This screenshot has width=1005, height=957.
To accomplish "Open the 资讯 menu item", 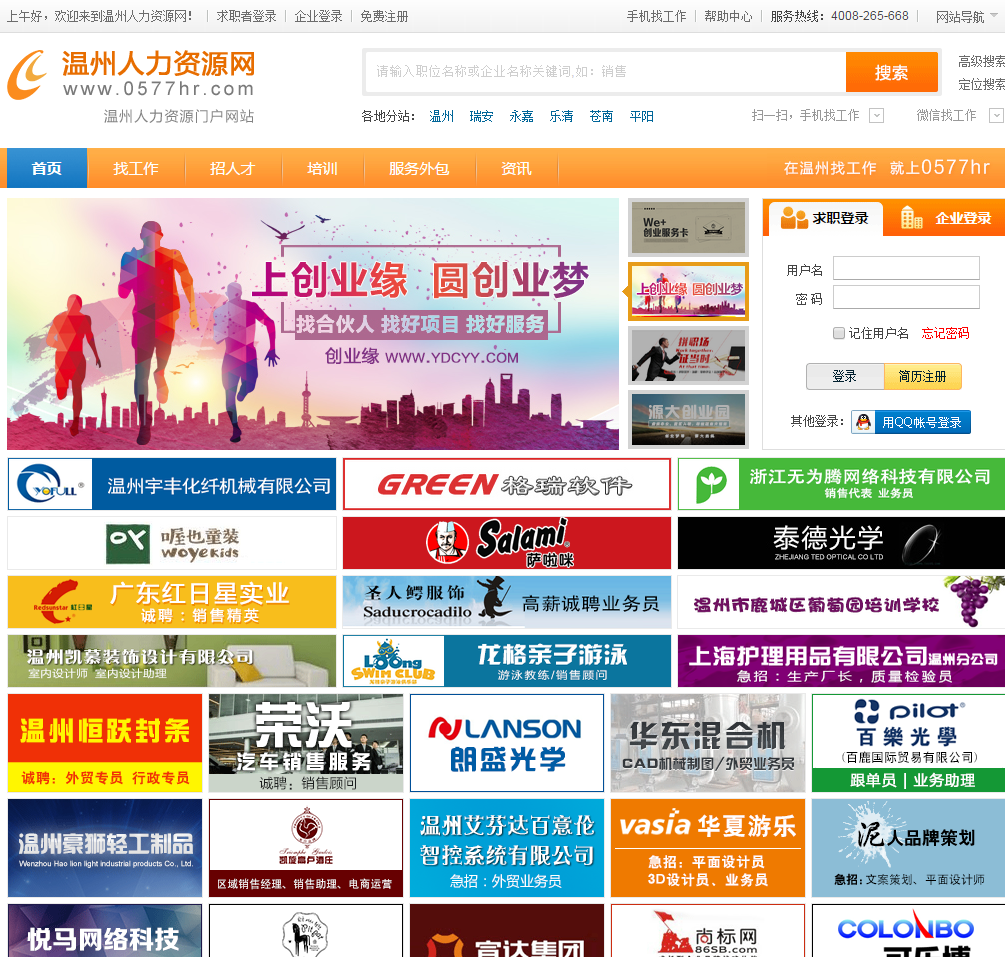I will coord(517,169).
